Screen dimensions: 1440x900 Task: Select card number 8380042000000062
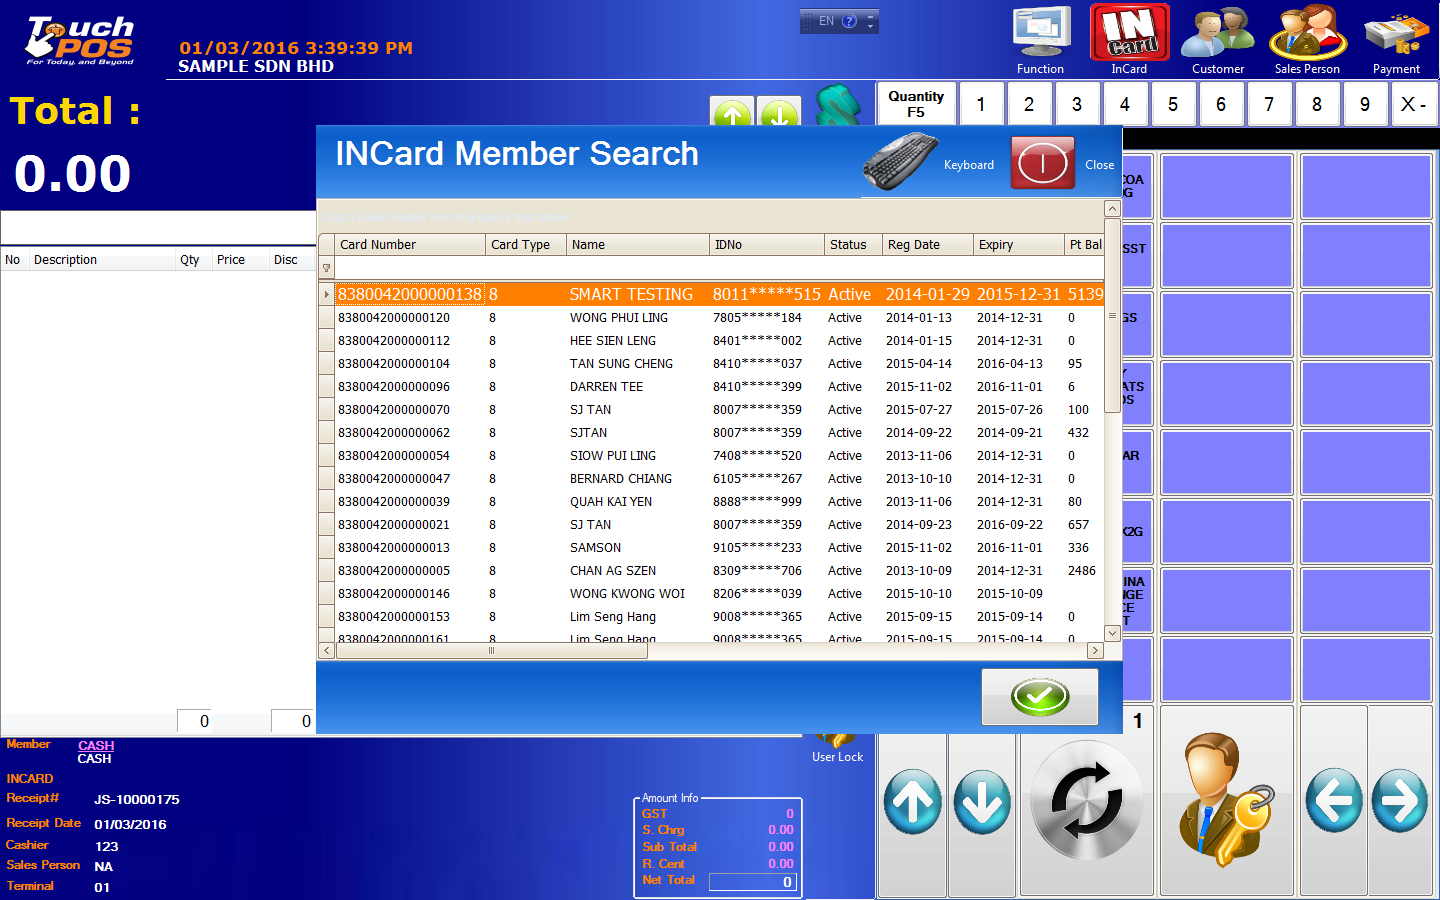pos(394,433)
